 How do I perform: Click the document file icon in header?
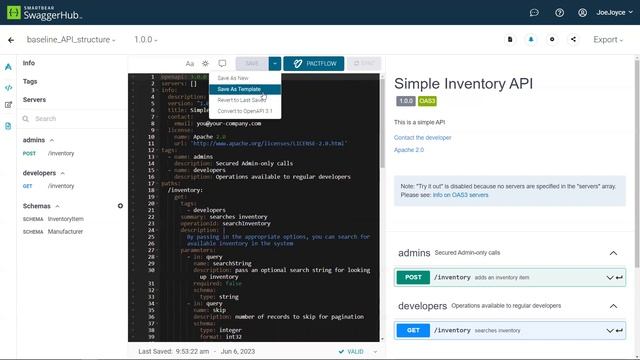point(510,40)
